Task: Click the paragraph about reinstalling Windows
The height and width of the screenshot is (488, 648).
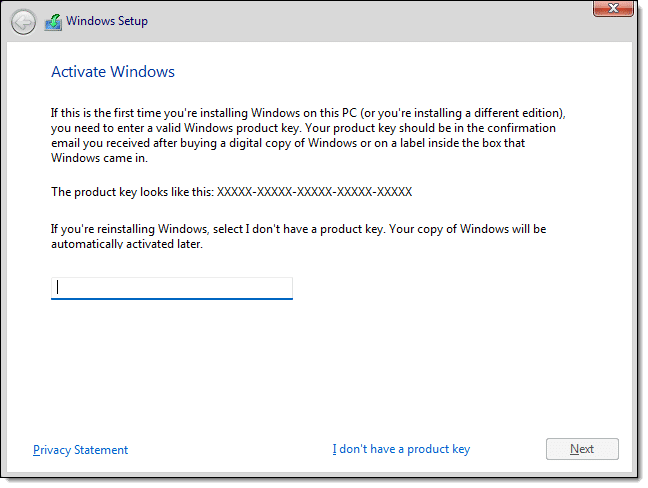Action: coord(298,236)
